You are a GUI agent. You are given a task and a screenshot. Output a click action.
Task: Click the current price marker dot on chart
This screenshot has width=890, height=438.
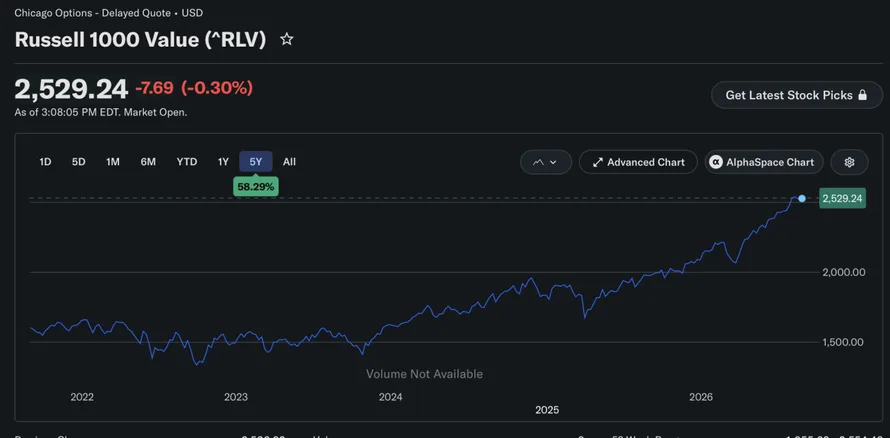pos(801,199)
